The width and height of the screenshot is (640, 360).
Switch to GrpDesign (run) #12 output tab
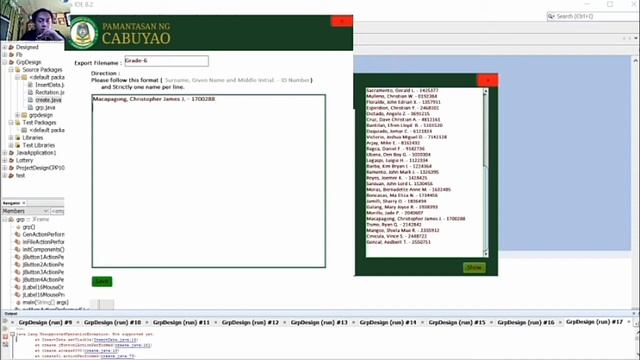pyautogui.click(x=250, y=322)
